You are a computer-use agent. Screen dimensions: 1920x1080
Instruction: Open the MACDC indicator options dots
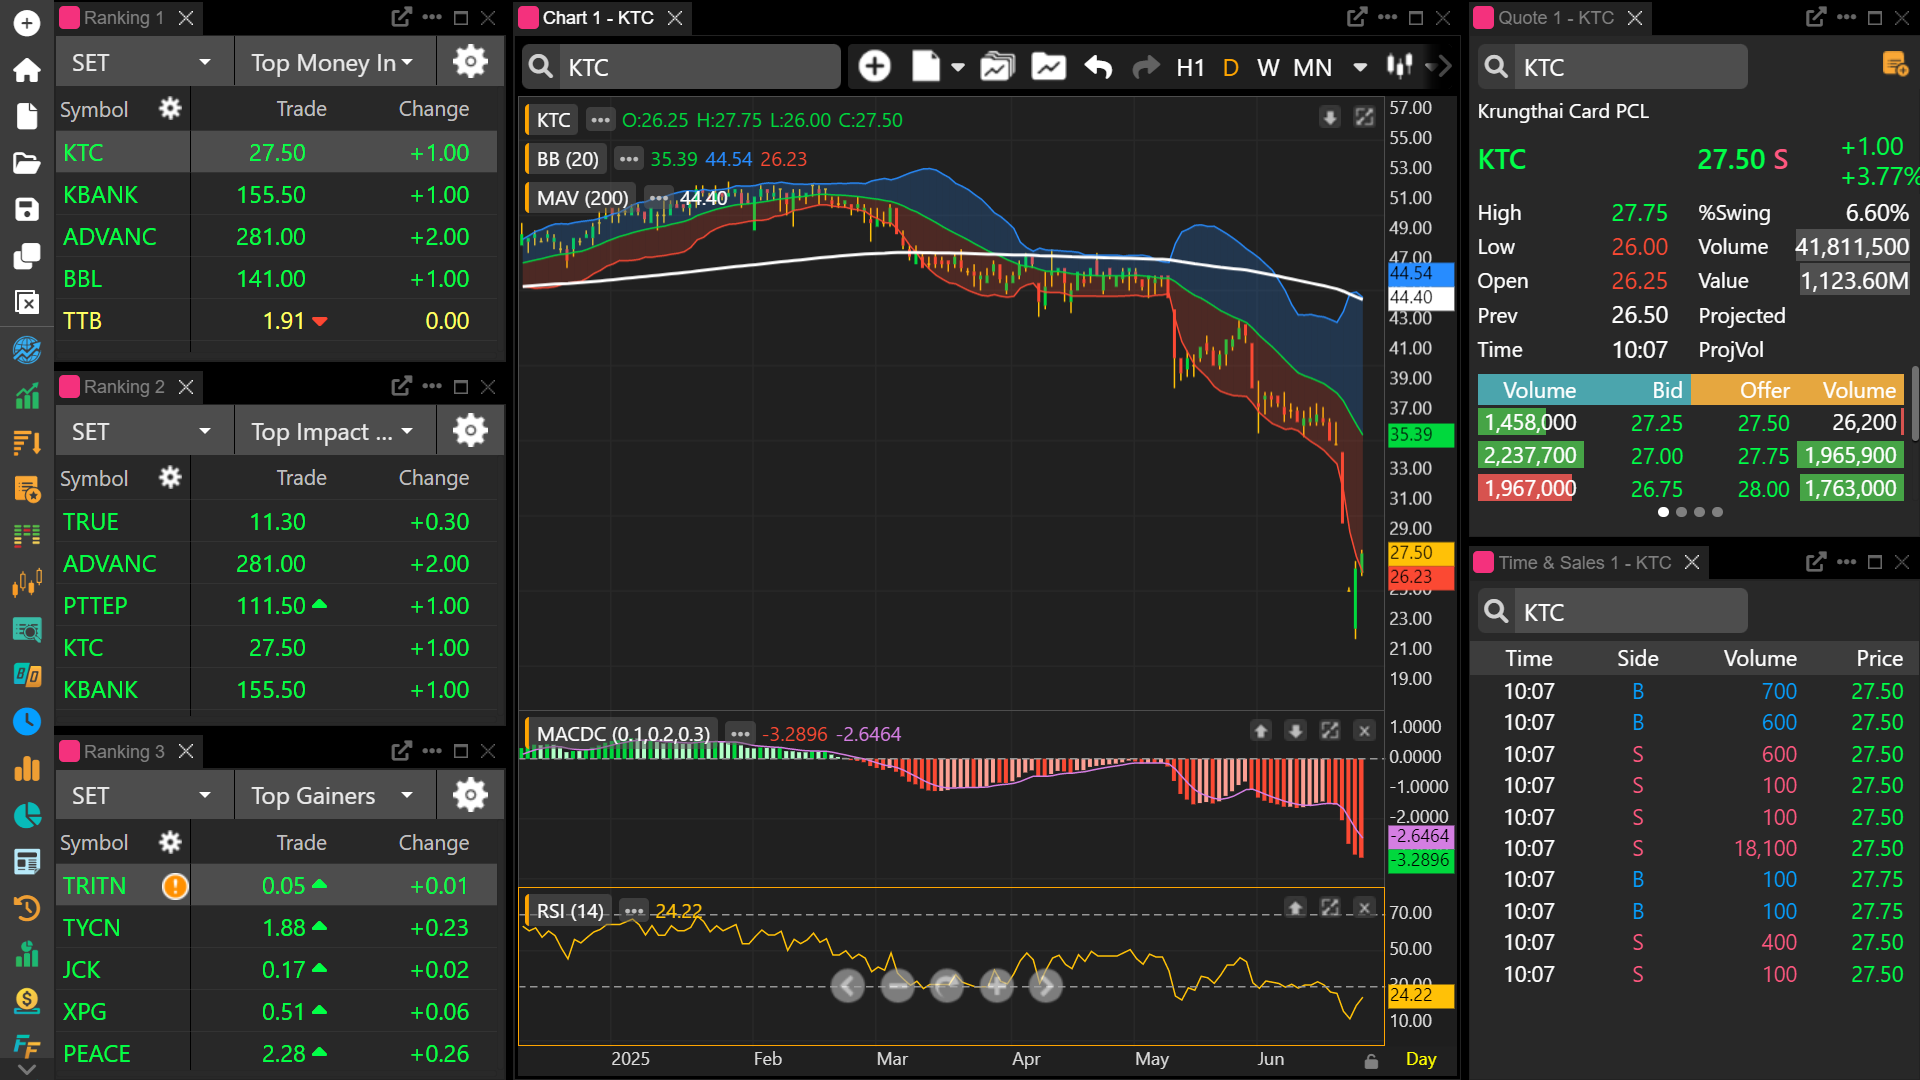740,733
